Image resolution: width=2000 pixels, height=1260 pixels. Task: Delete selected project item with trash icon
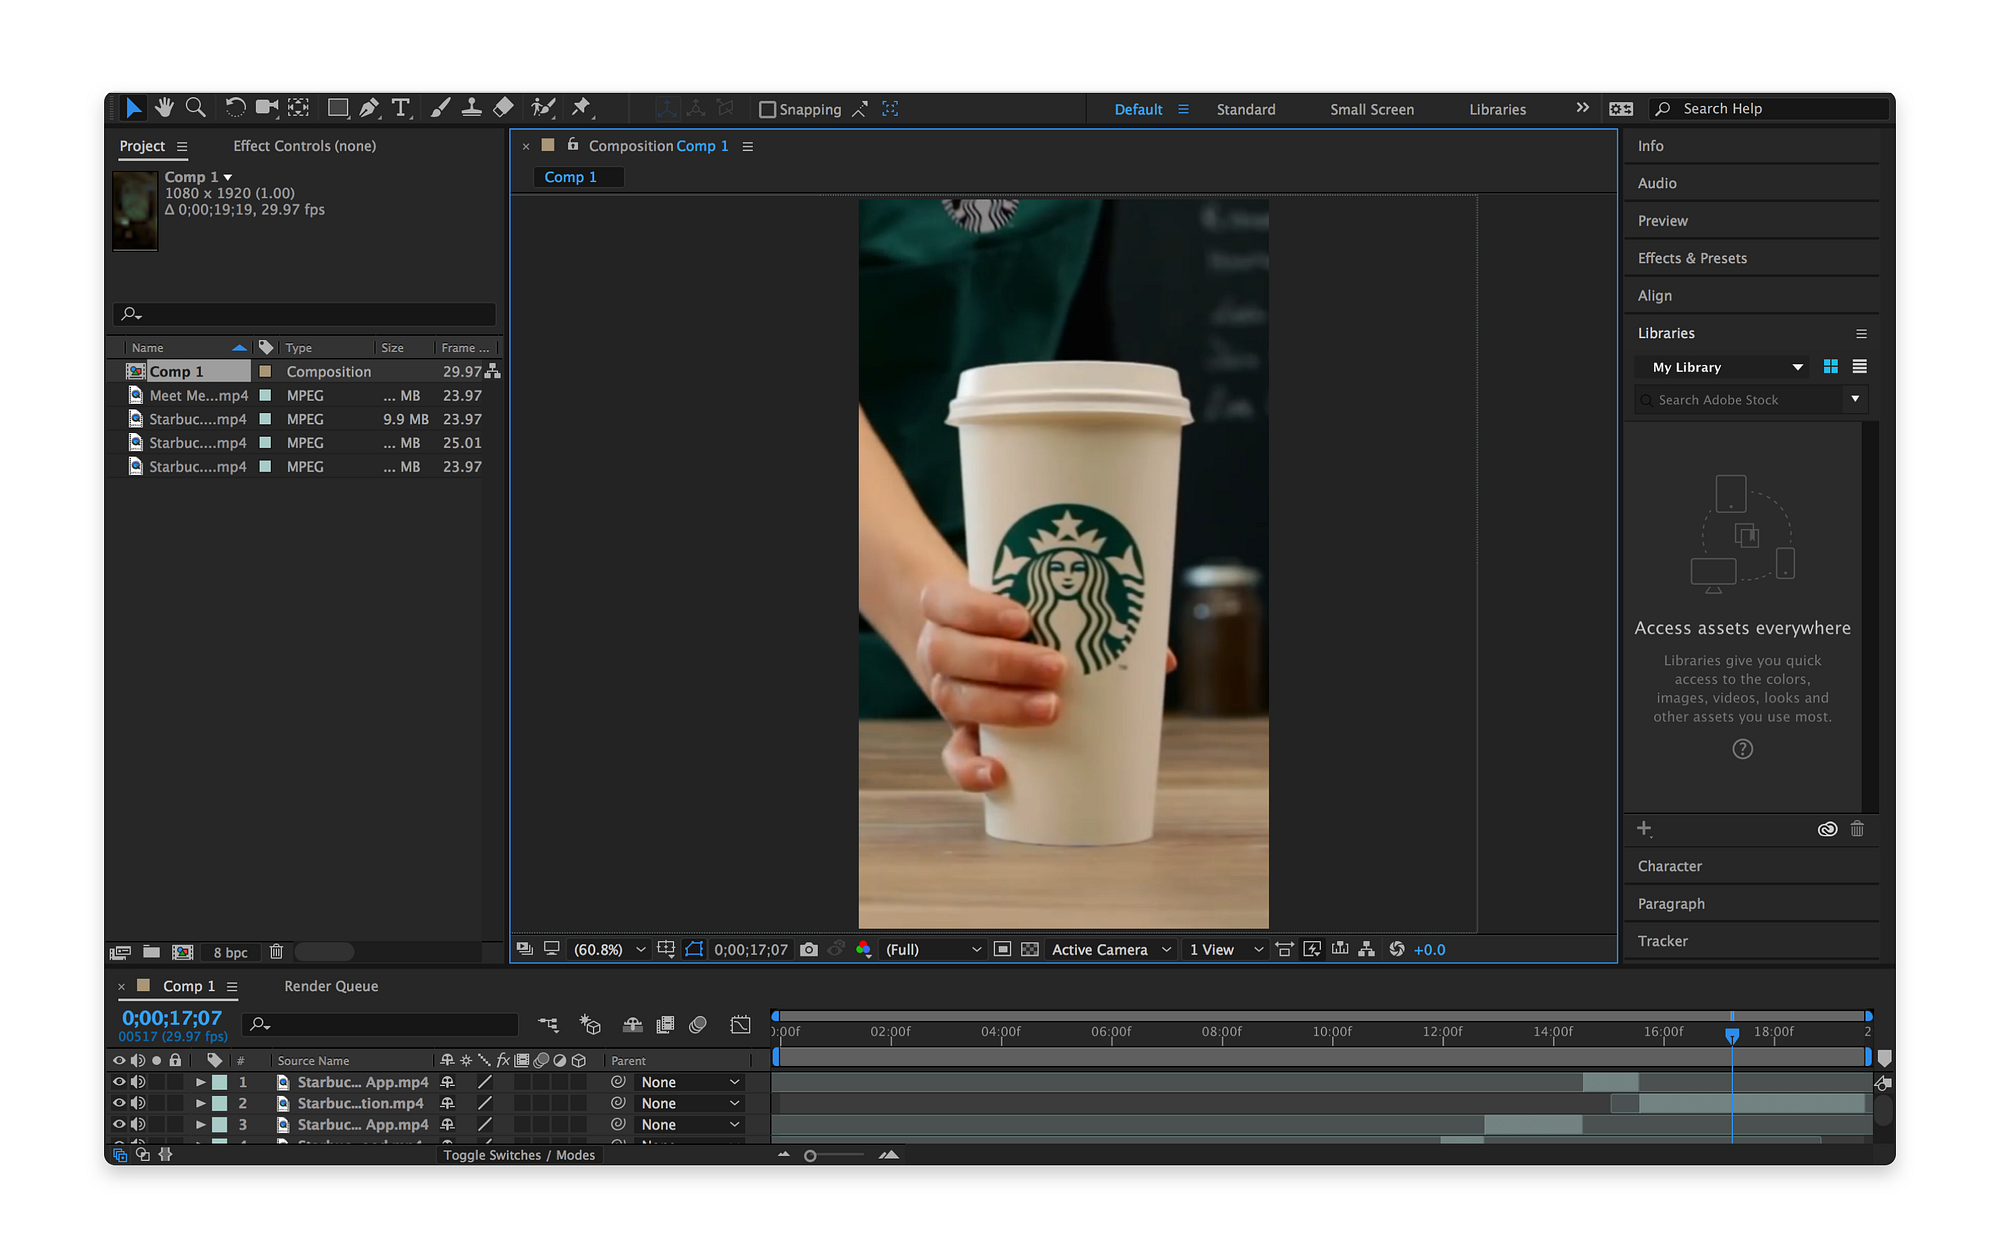(x=277, y=952)
